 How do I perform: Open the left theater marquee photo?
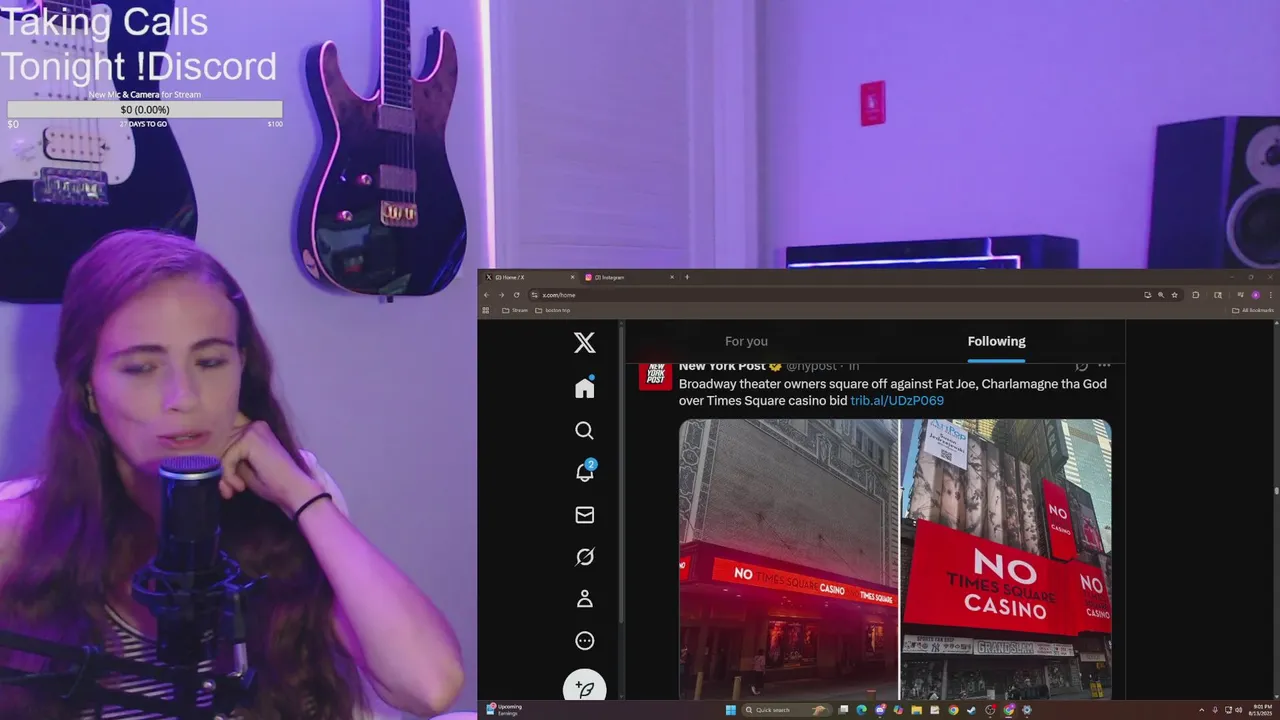point(789,559)
